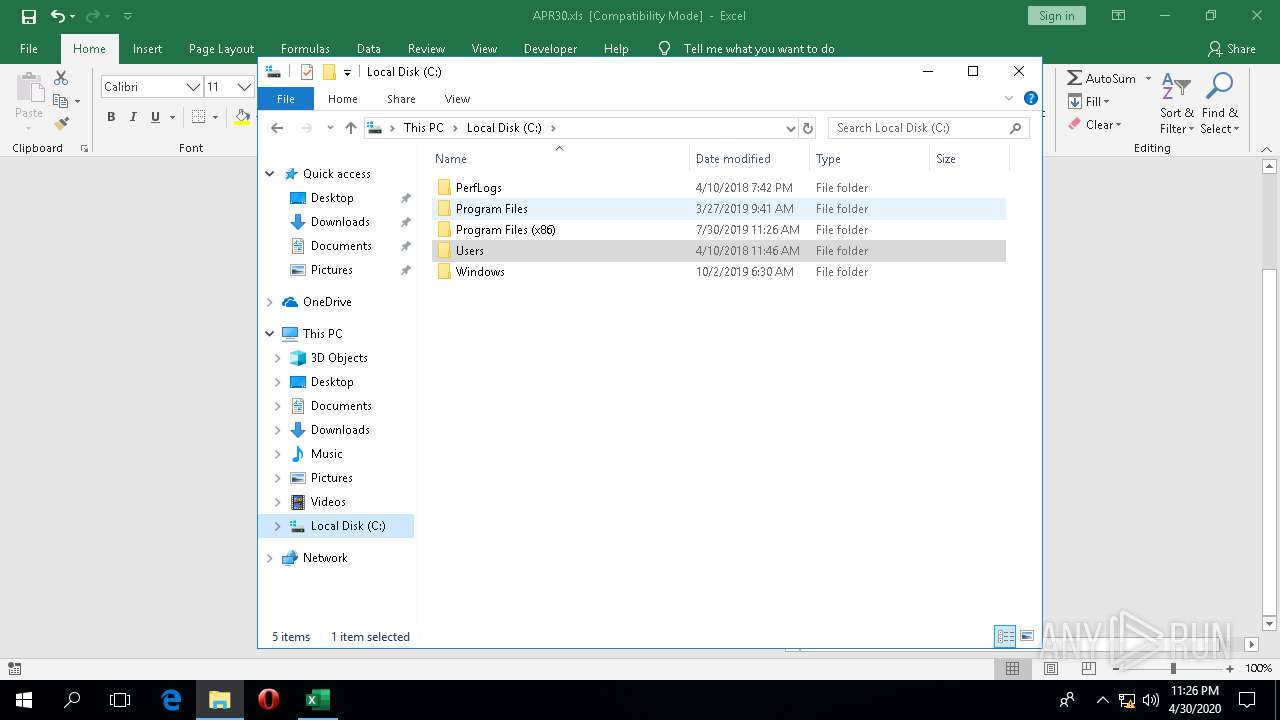Refresh the Local Disk (C:) folder view
Image resolution: width=1280 pixels, height=720 pixels.
click(808, 128)
